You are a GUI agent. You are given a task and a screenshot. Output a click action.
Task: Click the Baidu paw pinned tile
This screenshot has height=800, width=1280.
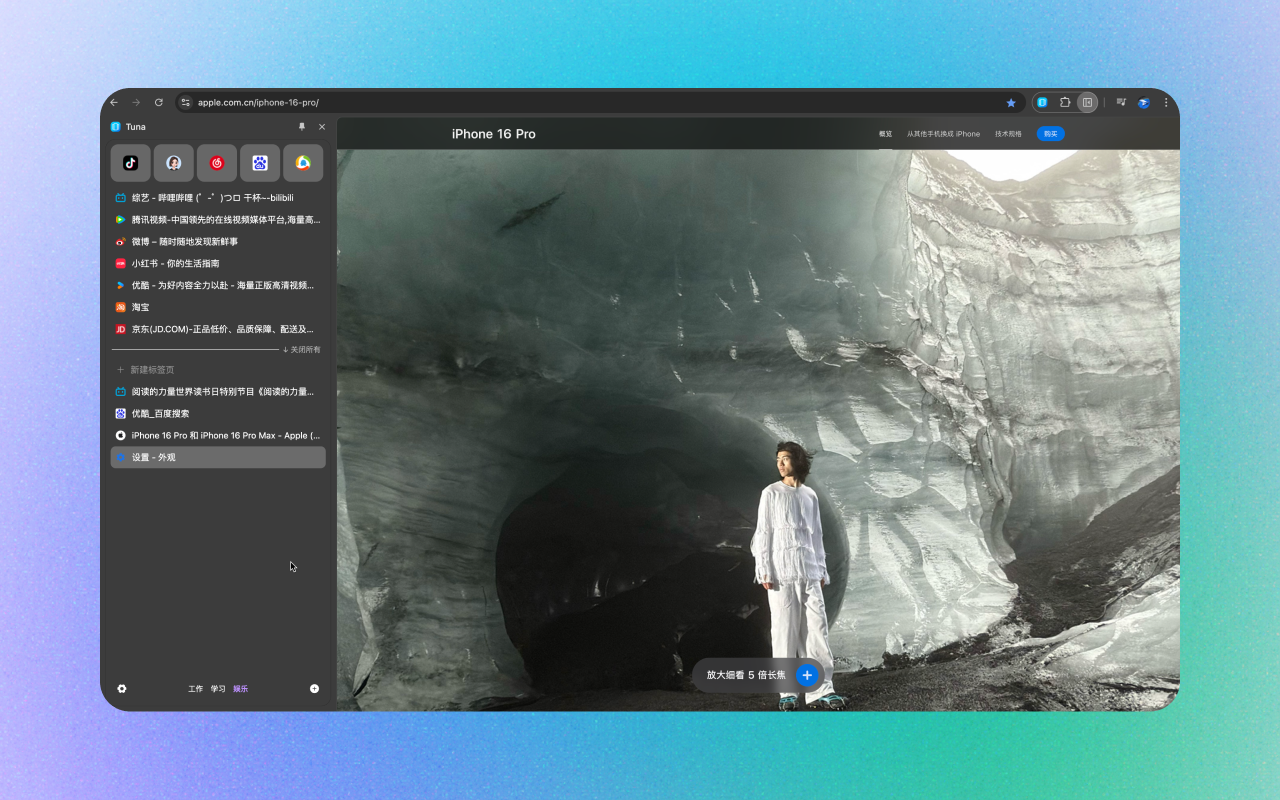pos(260,163)
